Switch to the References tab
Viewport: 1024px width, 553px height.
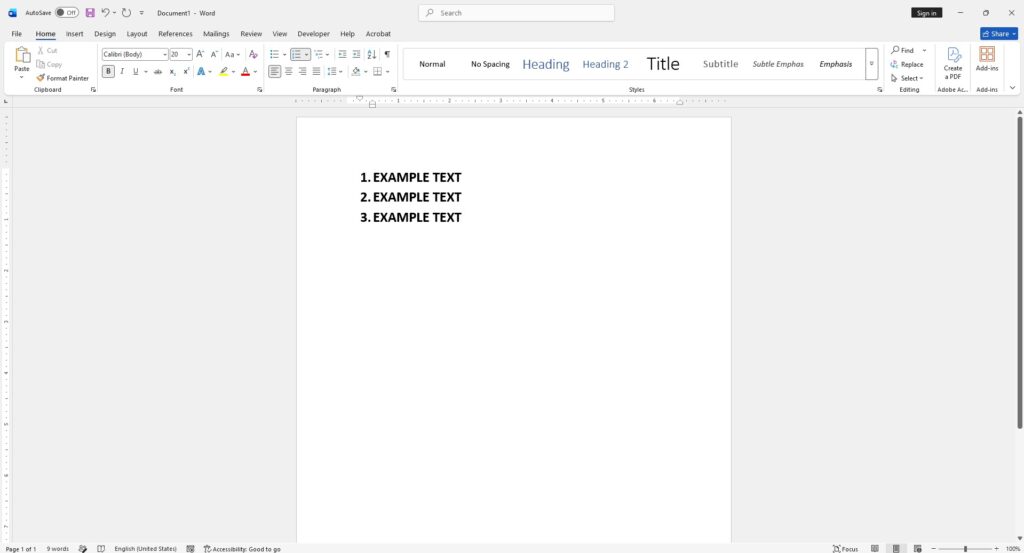(175, 34)
